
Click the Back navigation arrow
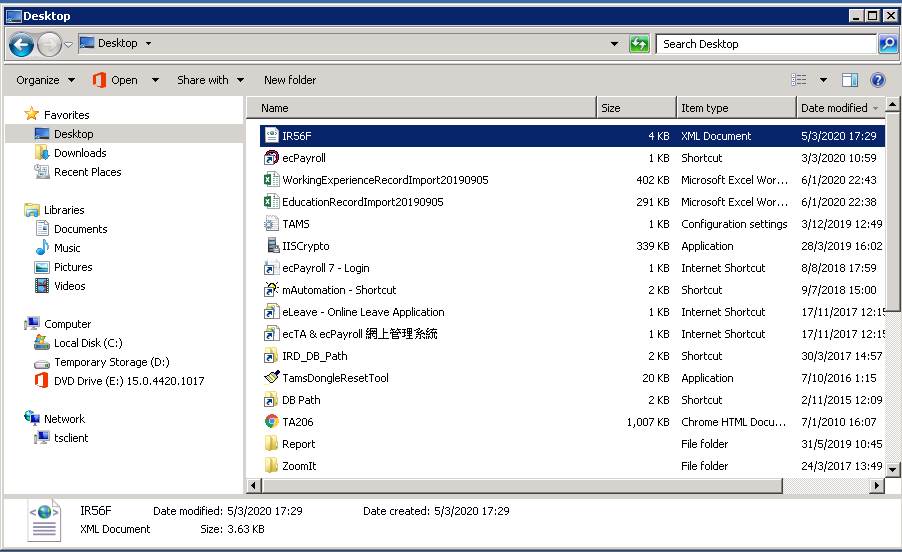point(21,44)
